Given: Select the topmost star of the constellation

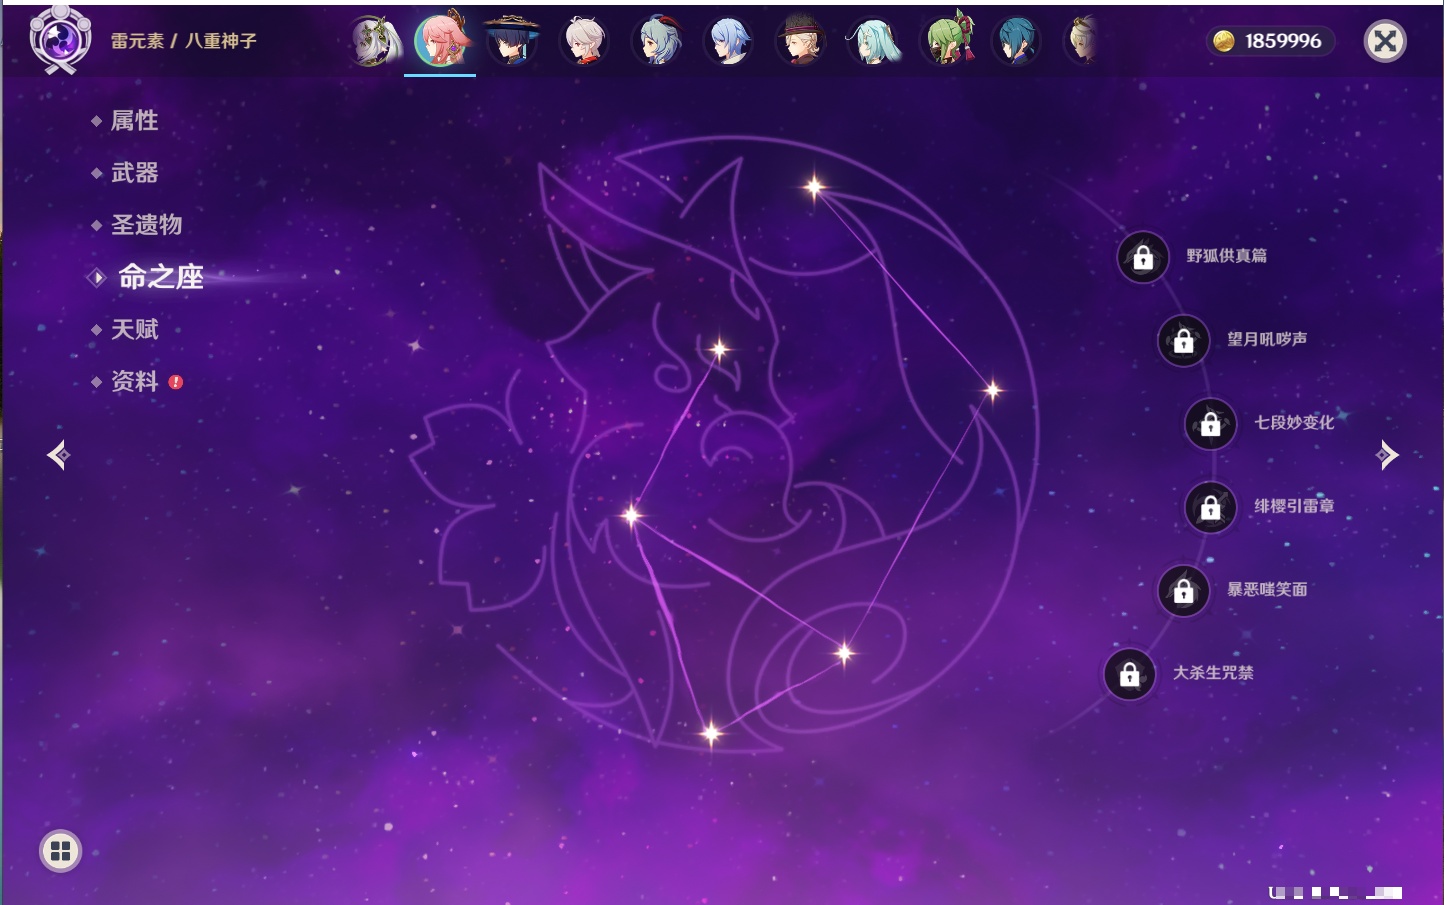Looking at the screenshot, I should 814,186.
